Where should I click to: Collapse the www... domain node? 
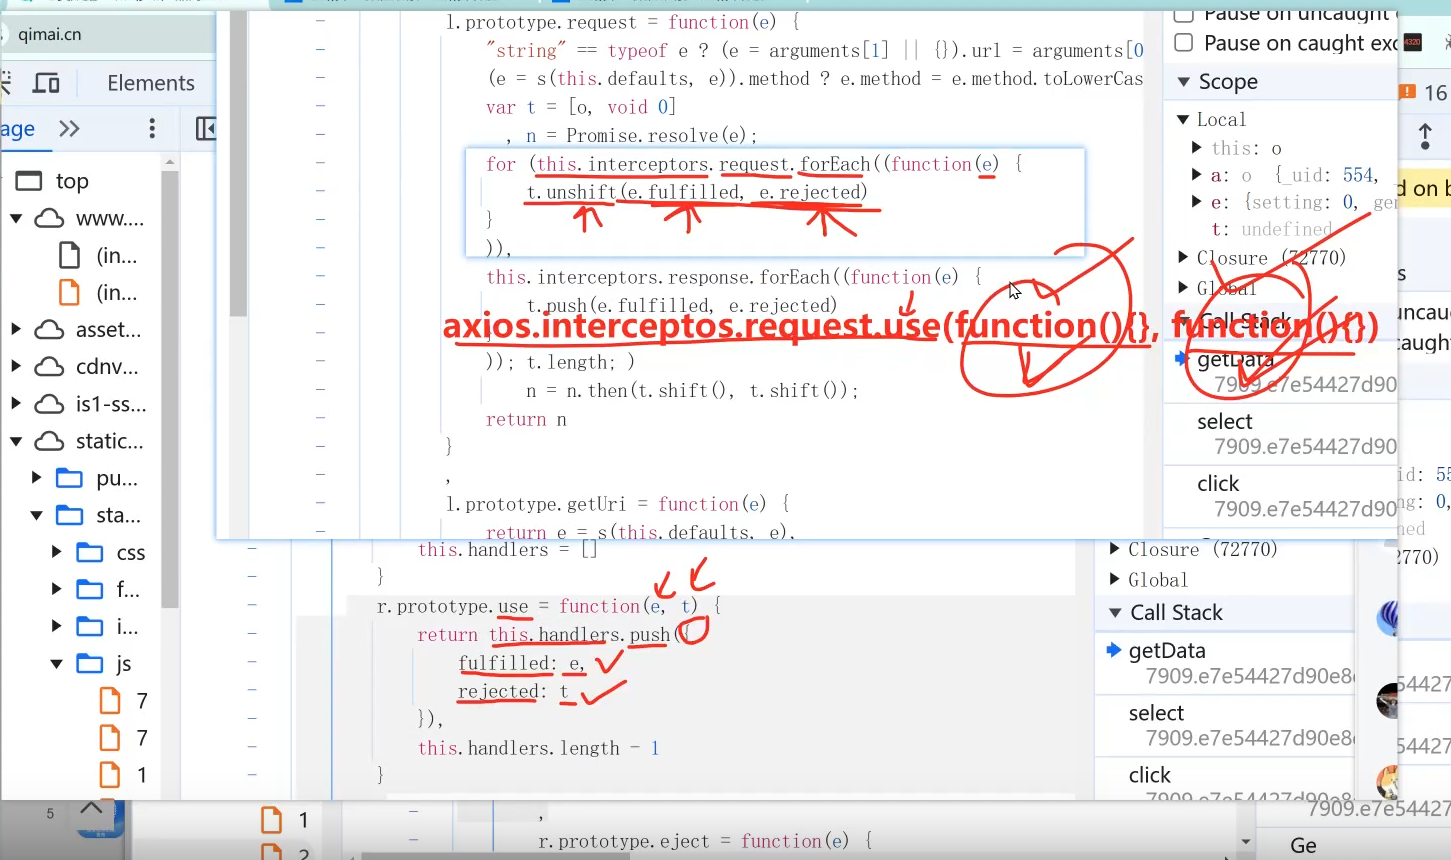(x=16, y=218)
